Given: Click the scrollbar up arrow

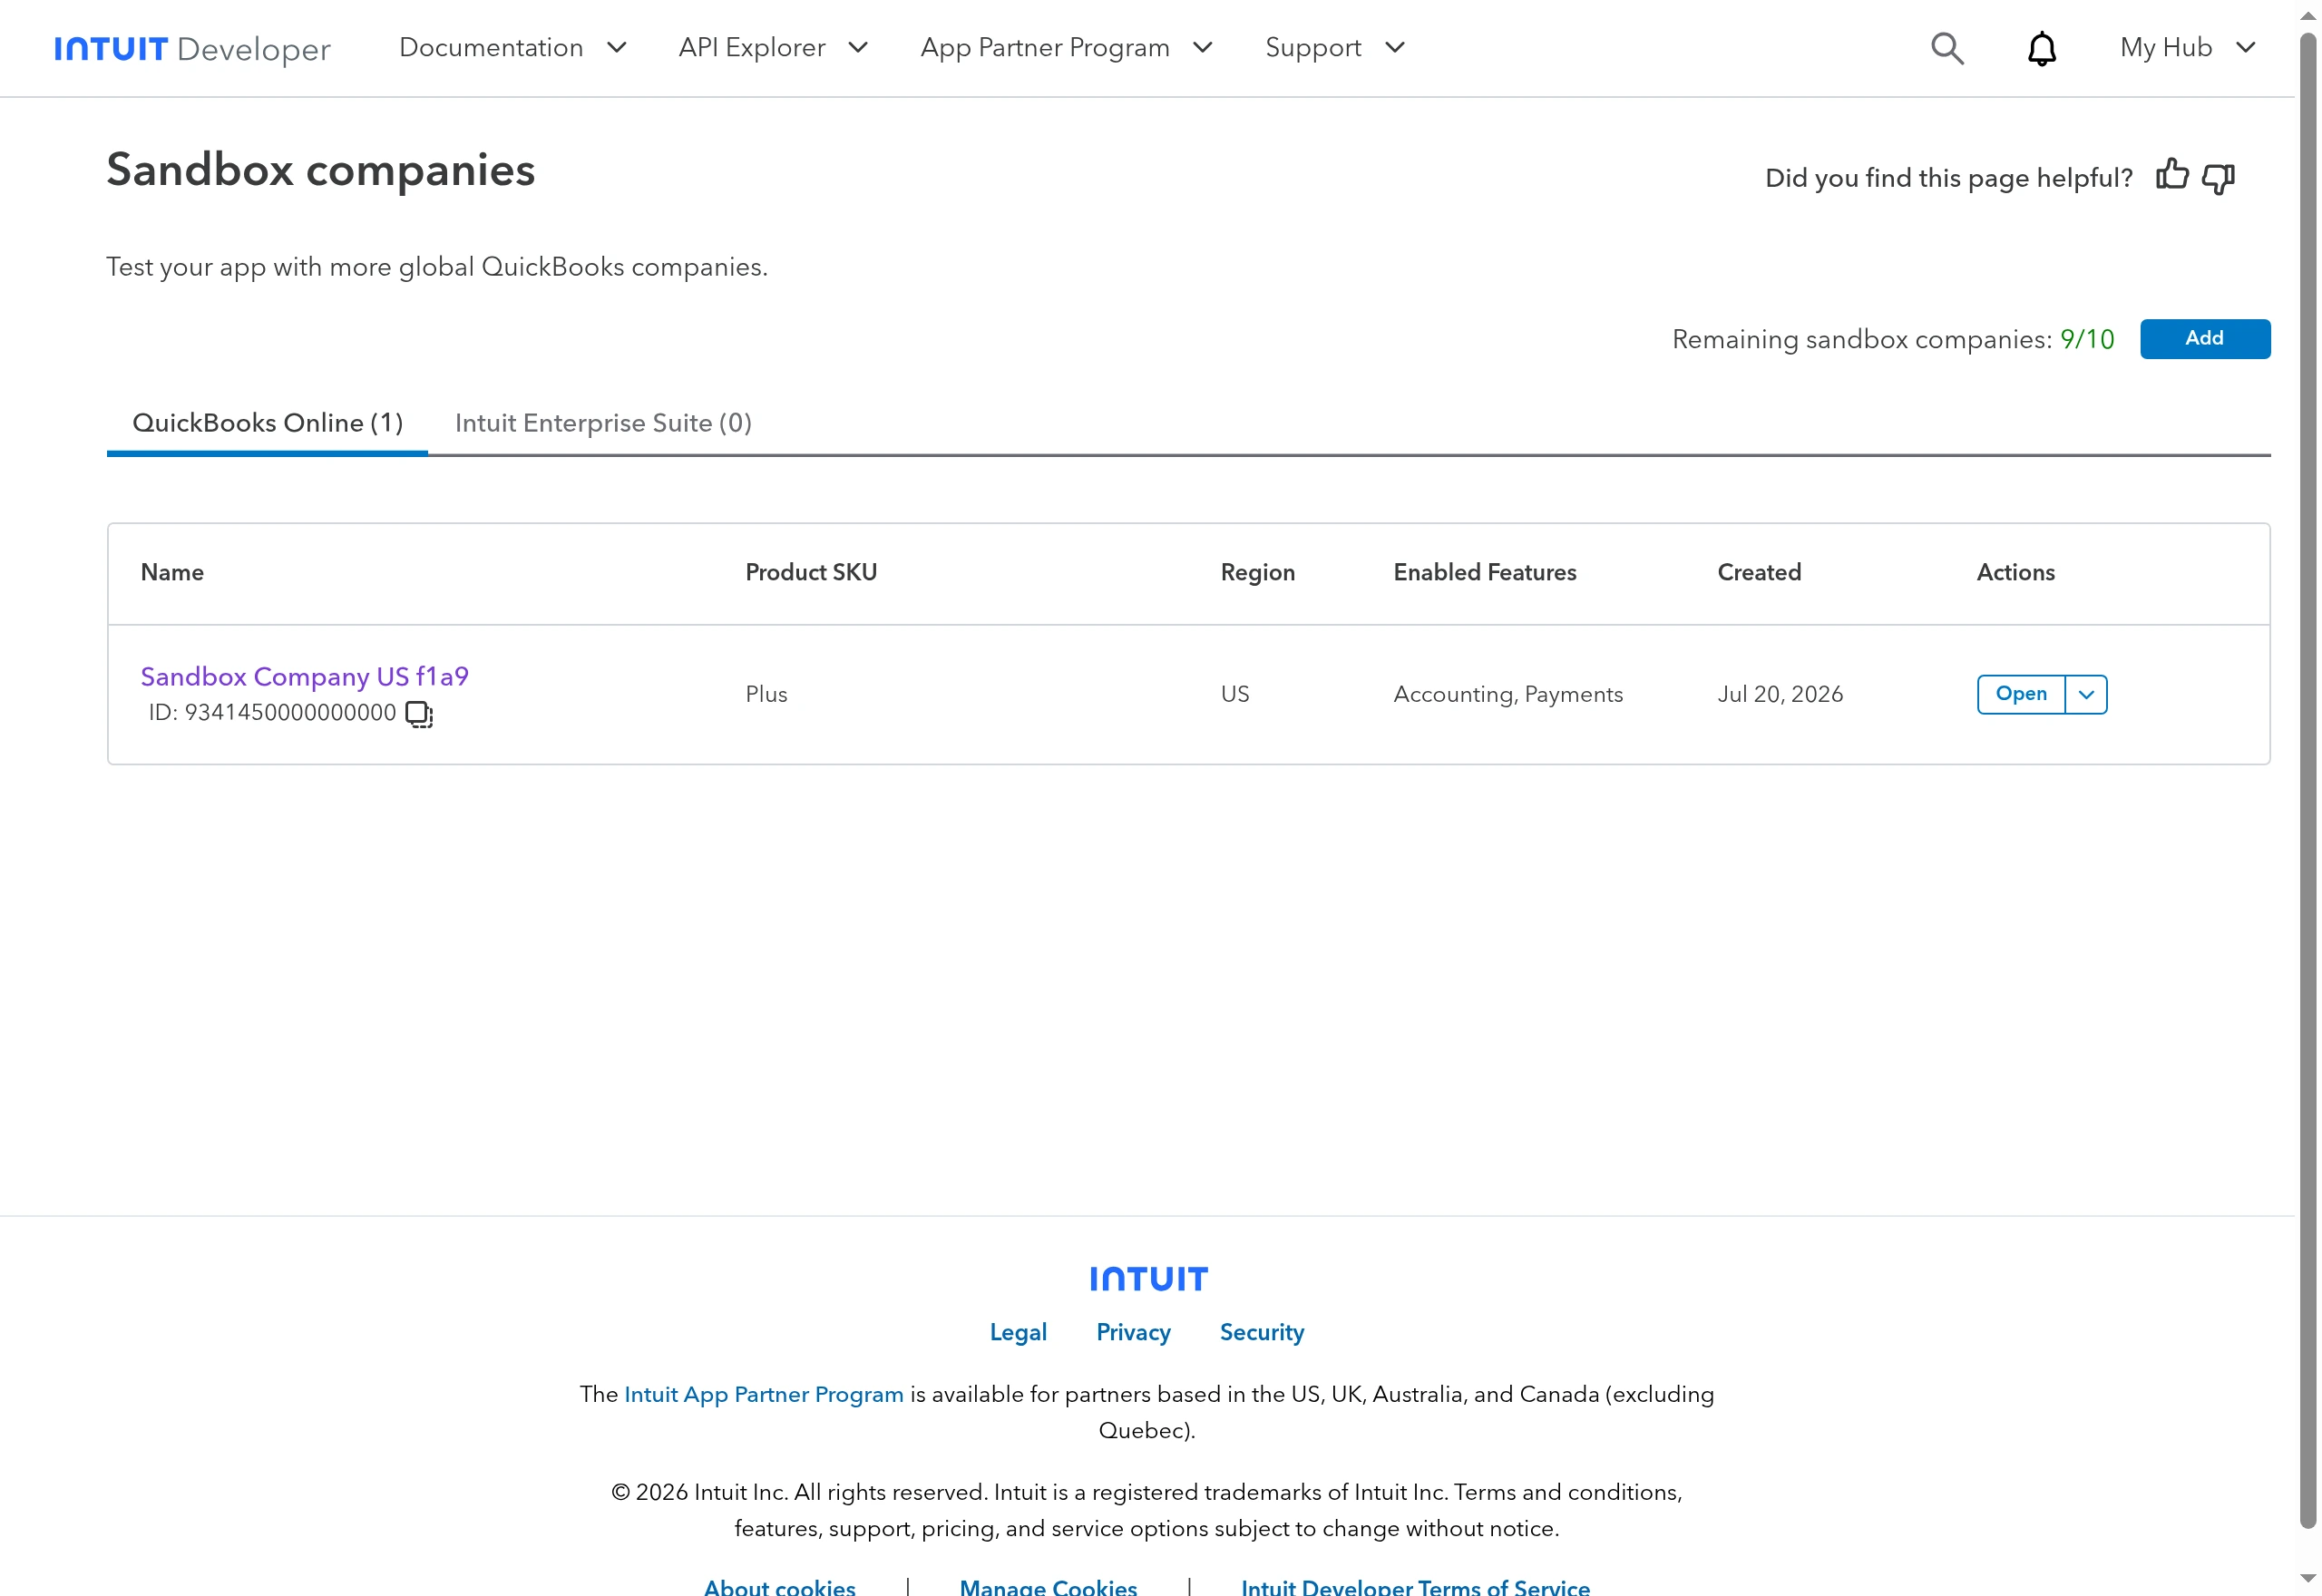Looking at the screenshot, I should click(x=2307, y=15).
